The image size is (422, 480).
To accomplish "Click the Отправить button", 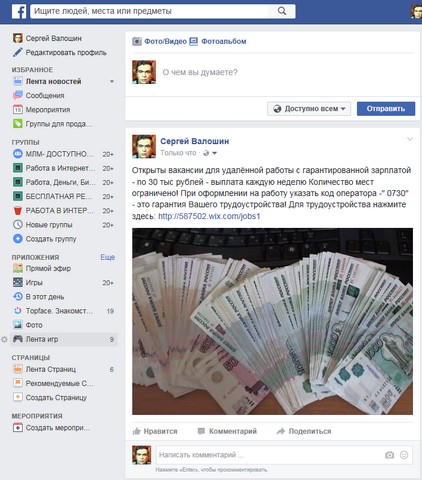I will click(386, 109).
